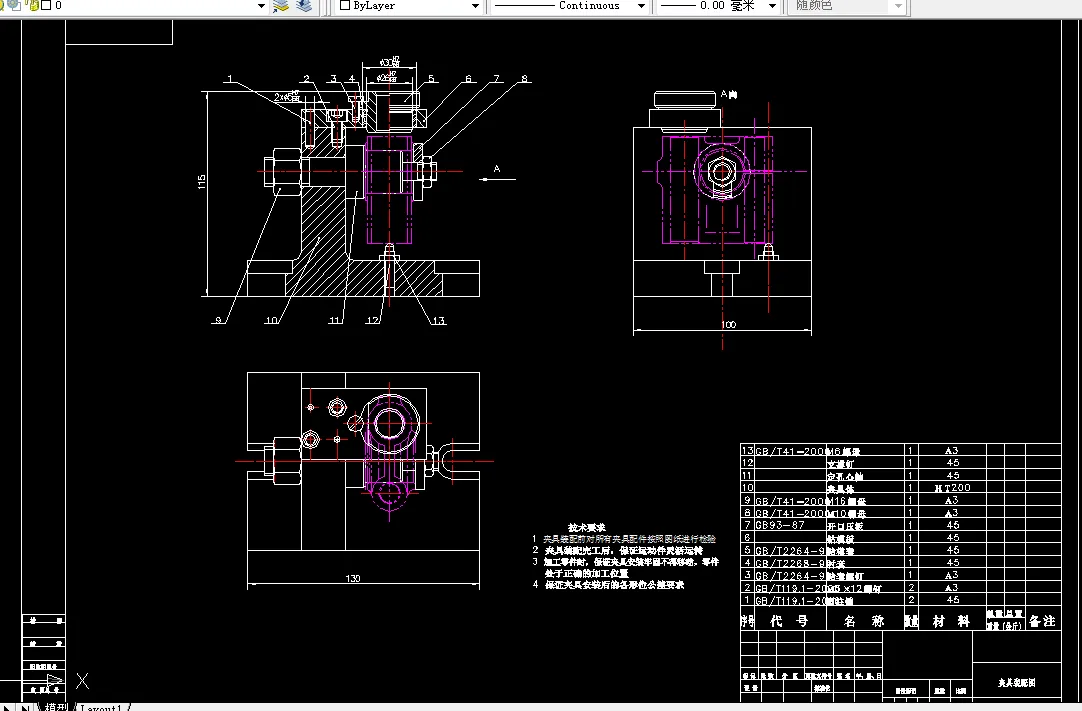Open the 随颜色 plot style dropdown
This screenshot has width=1082, height=711.
click(x=897, y=6)
